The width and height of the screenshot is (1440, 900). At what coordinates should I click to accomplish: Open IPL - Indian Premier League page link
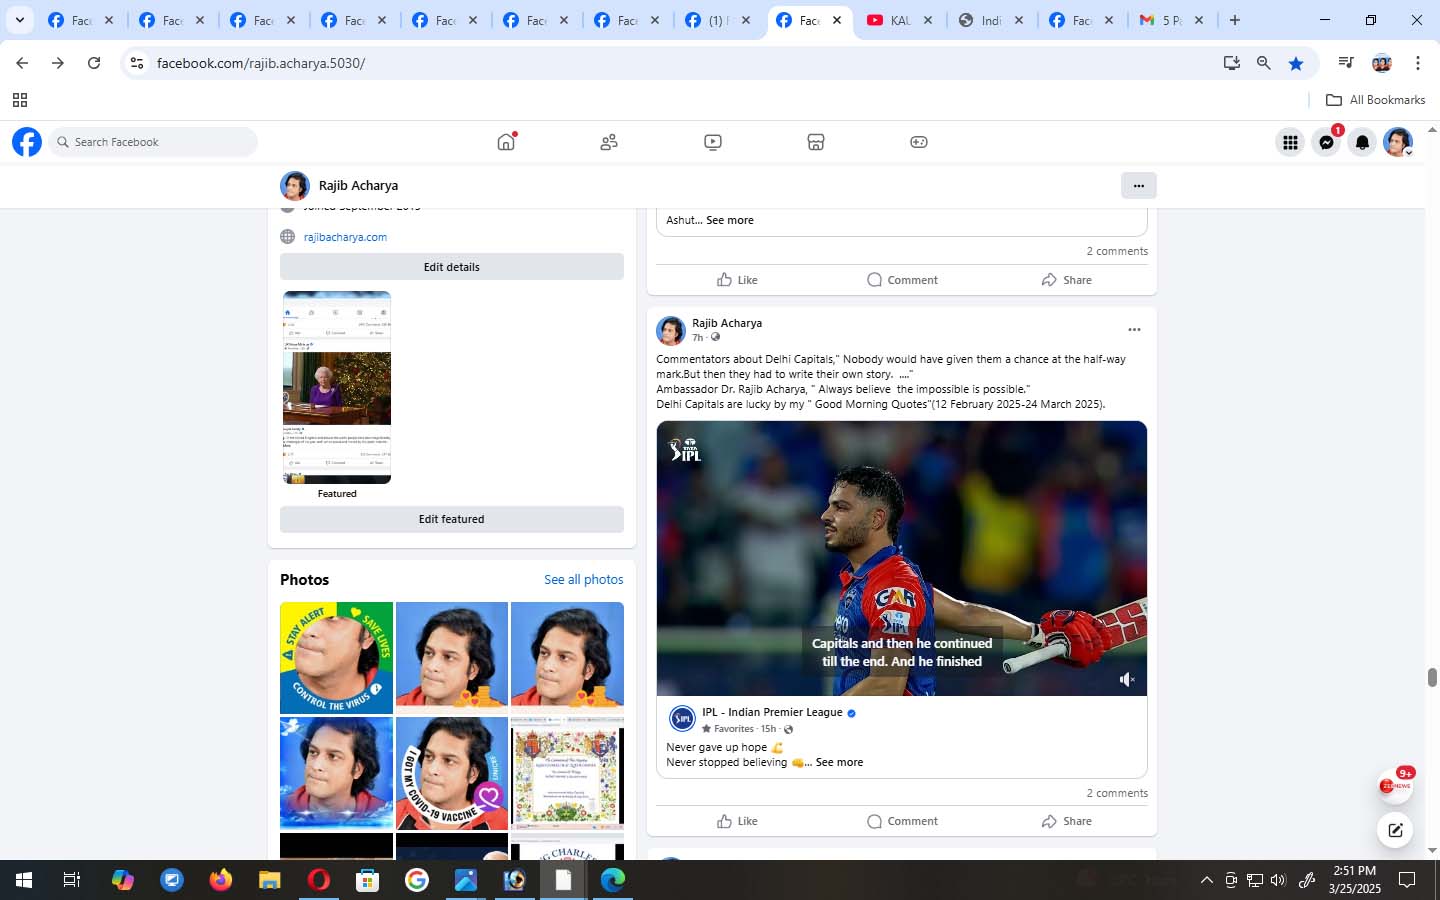click(x=772, y=712)
